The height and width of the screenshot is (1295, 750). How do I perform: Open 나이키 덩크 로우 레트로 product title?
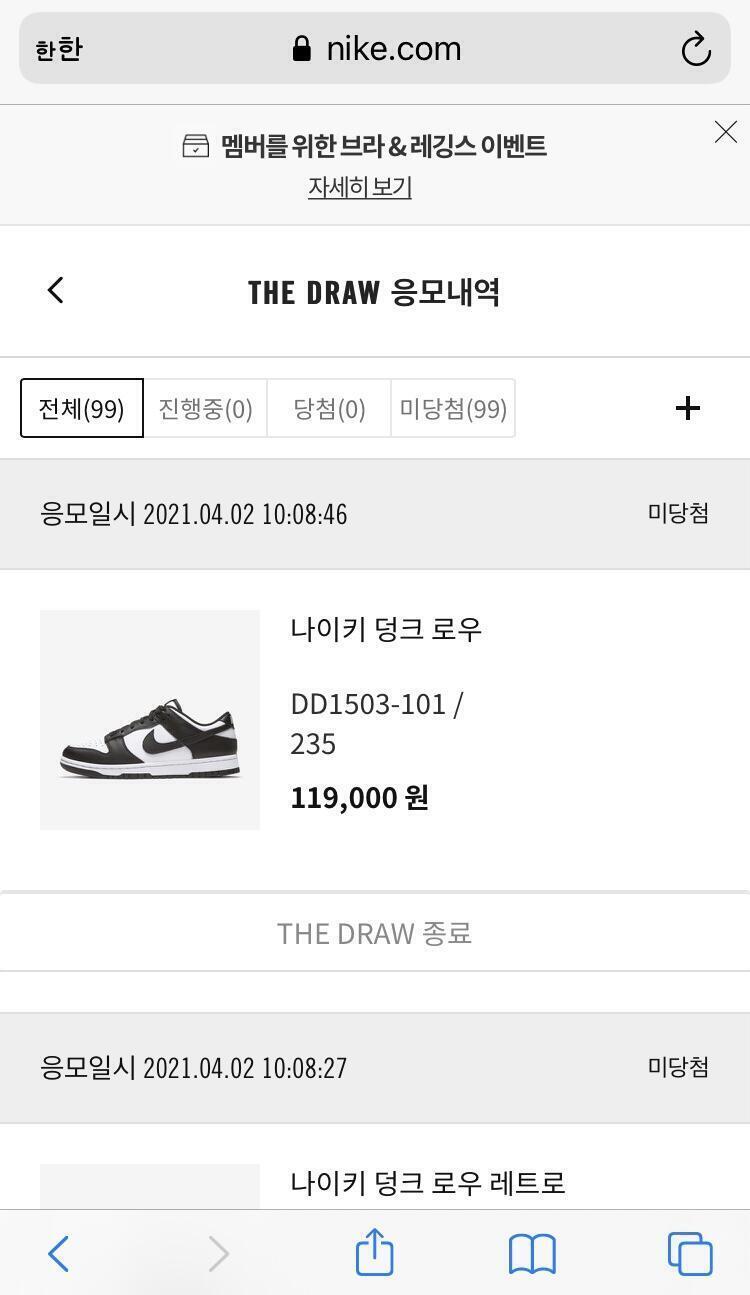point(428,1182)
